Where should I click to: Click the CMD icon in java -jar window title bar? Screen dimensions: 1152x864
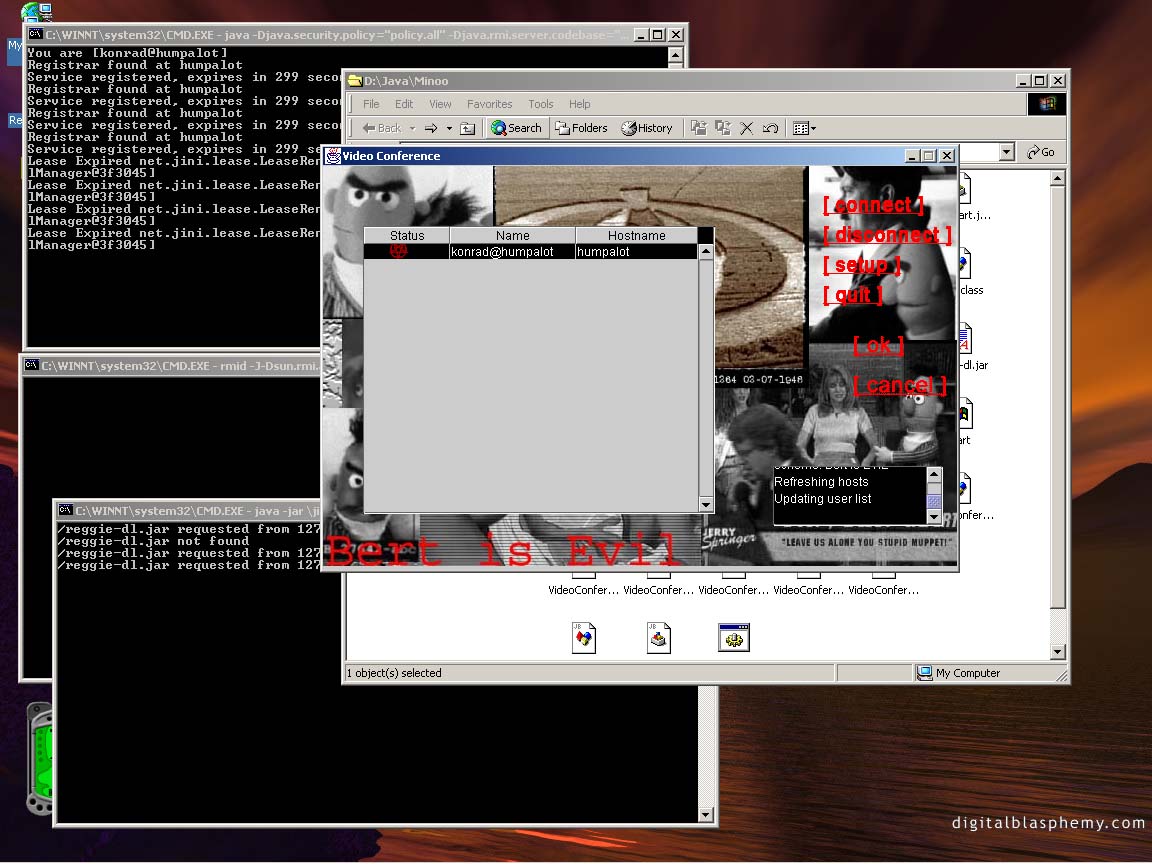click(x=65, y=511)
